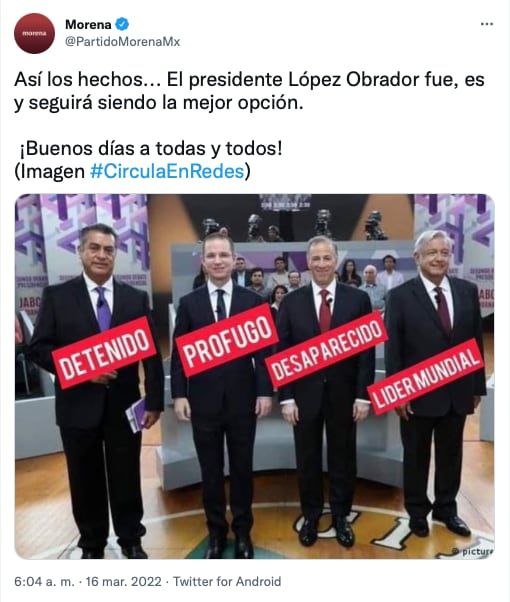This screenshot has height=602, width=510.
Task: Click the red tie on the DESAPARECIDO man
Action: click(325, 310)
